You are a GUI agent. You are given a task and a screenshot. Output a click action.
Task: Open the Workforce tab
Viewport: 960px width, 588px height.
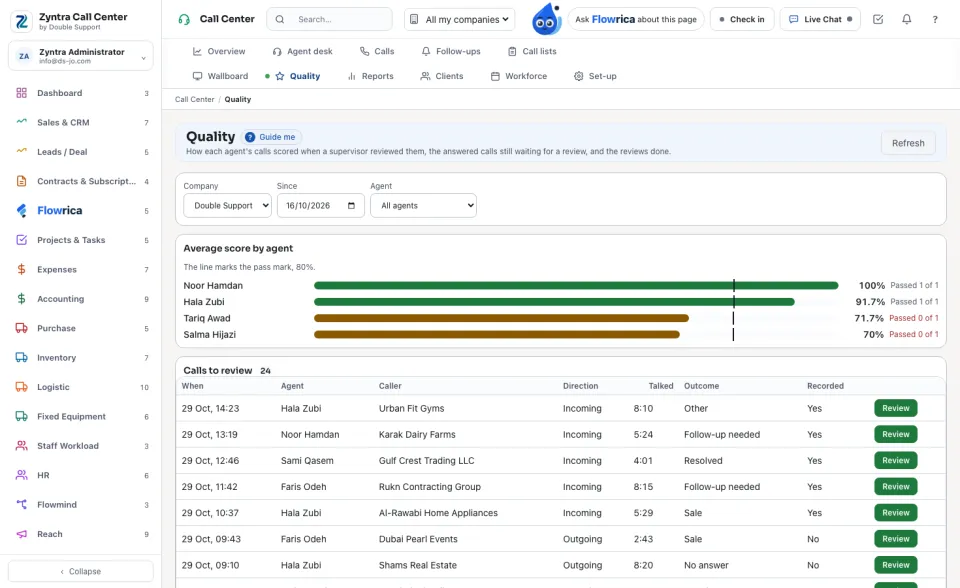[519, 76]
